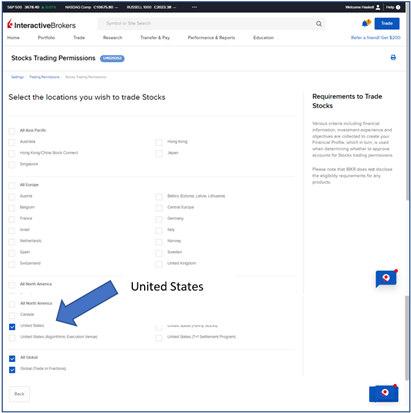
Task: Check the United Kingdom checkbox
Action: [x=159, y=264]
